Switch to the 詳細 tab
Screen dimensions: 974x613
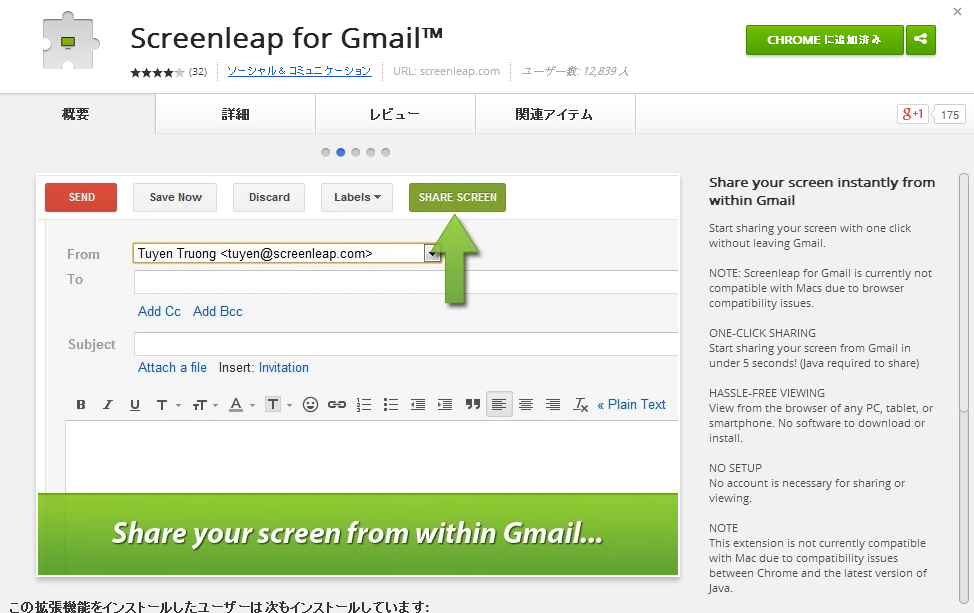(x=235, y=114)
